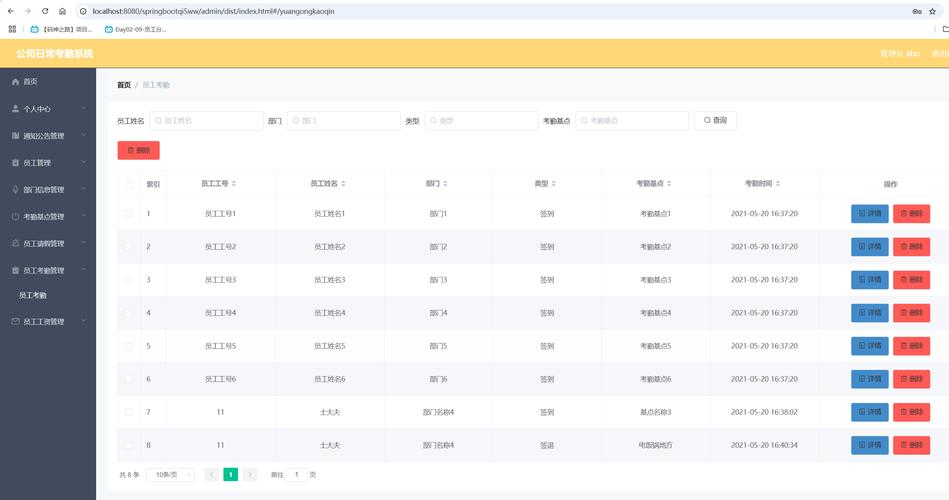Click the person icon next to 个人中心
The image size is (949, 500).
point(15,108)
